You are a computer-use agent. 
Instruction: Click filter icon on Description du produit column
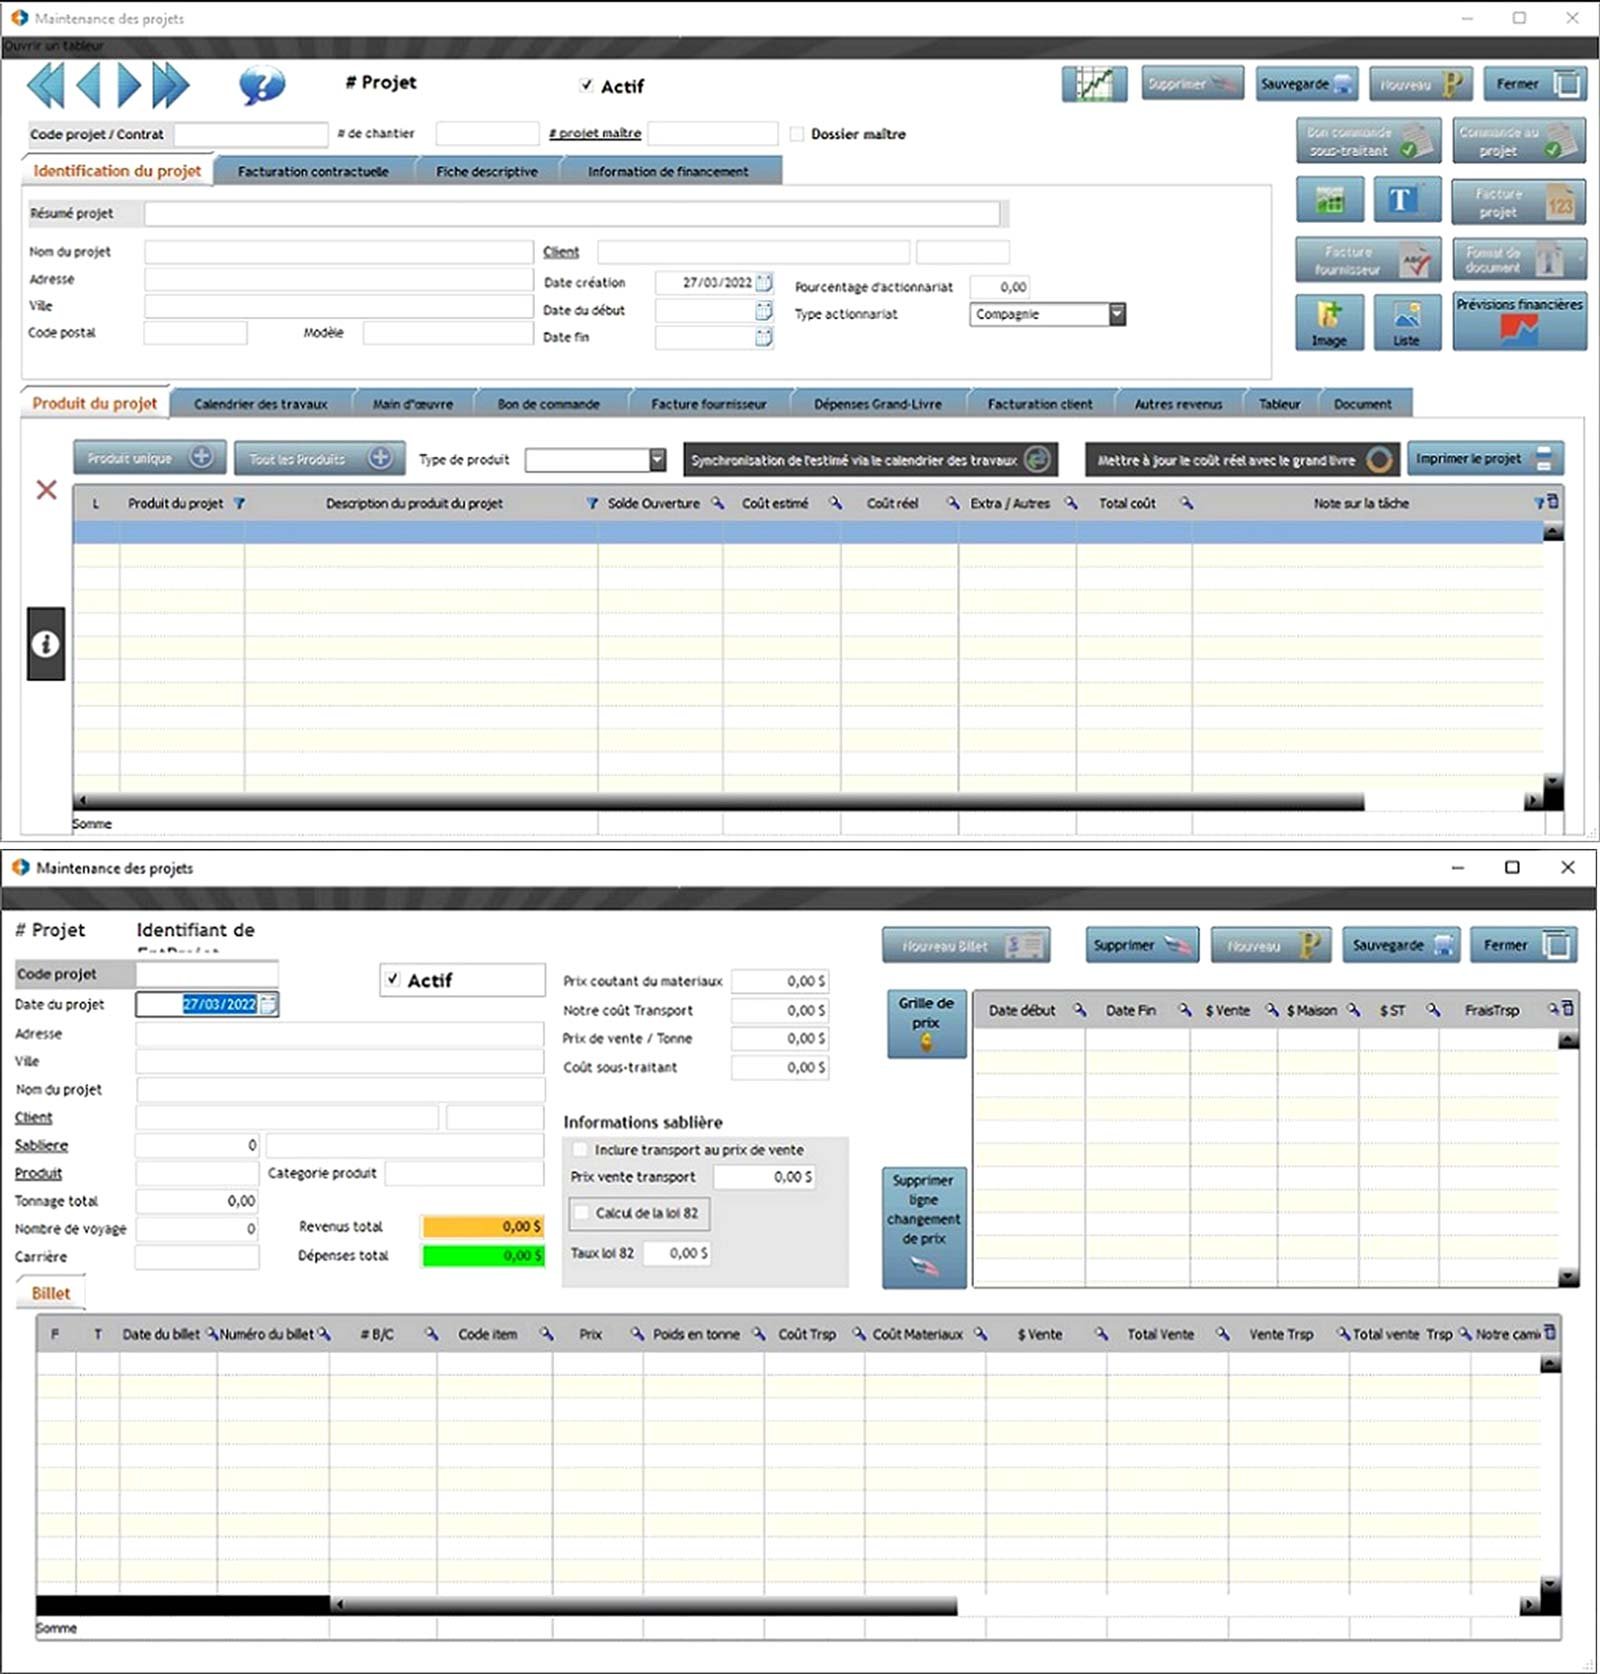click(x=592, y=503)
